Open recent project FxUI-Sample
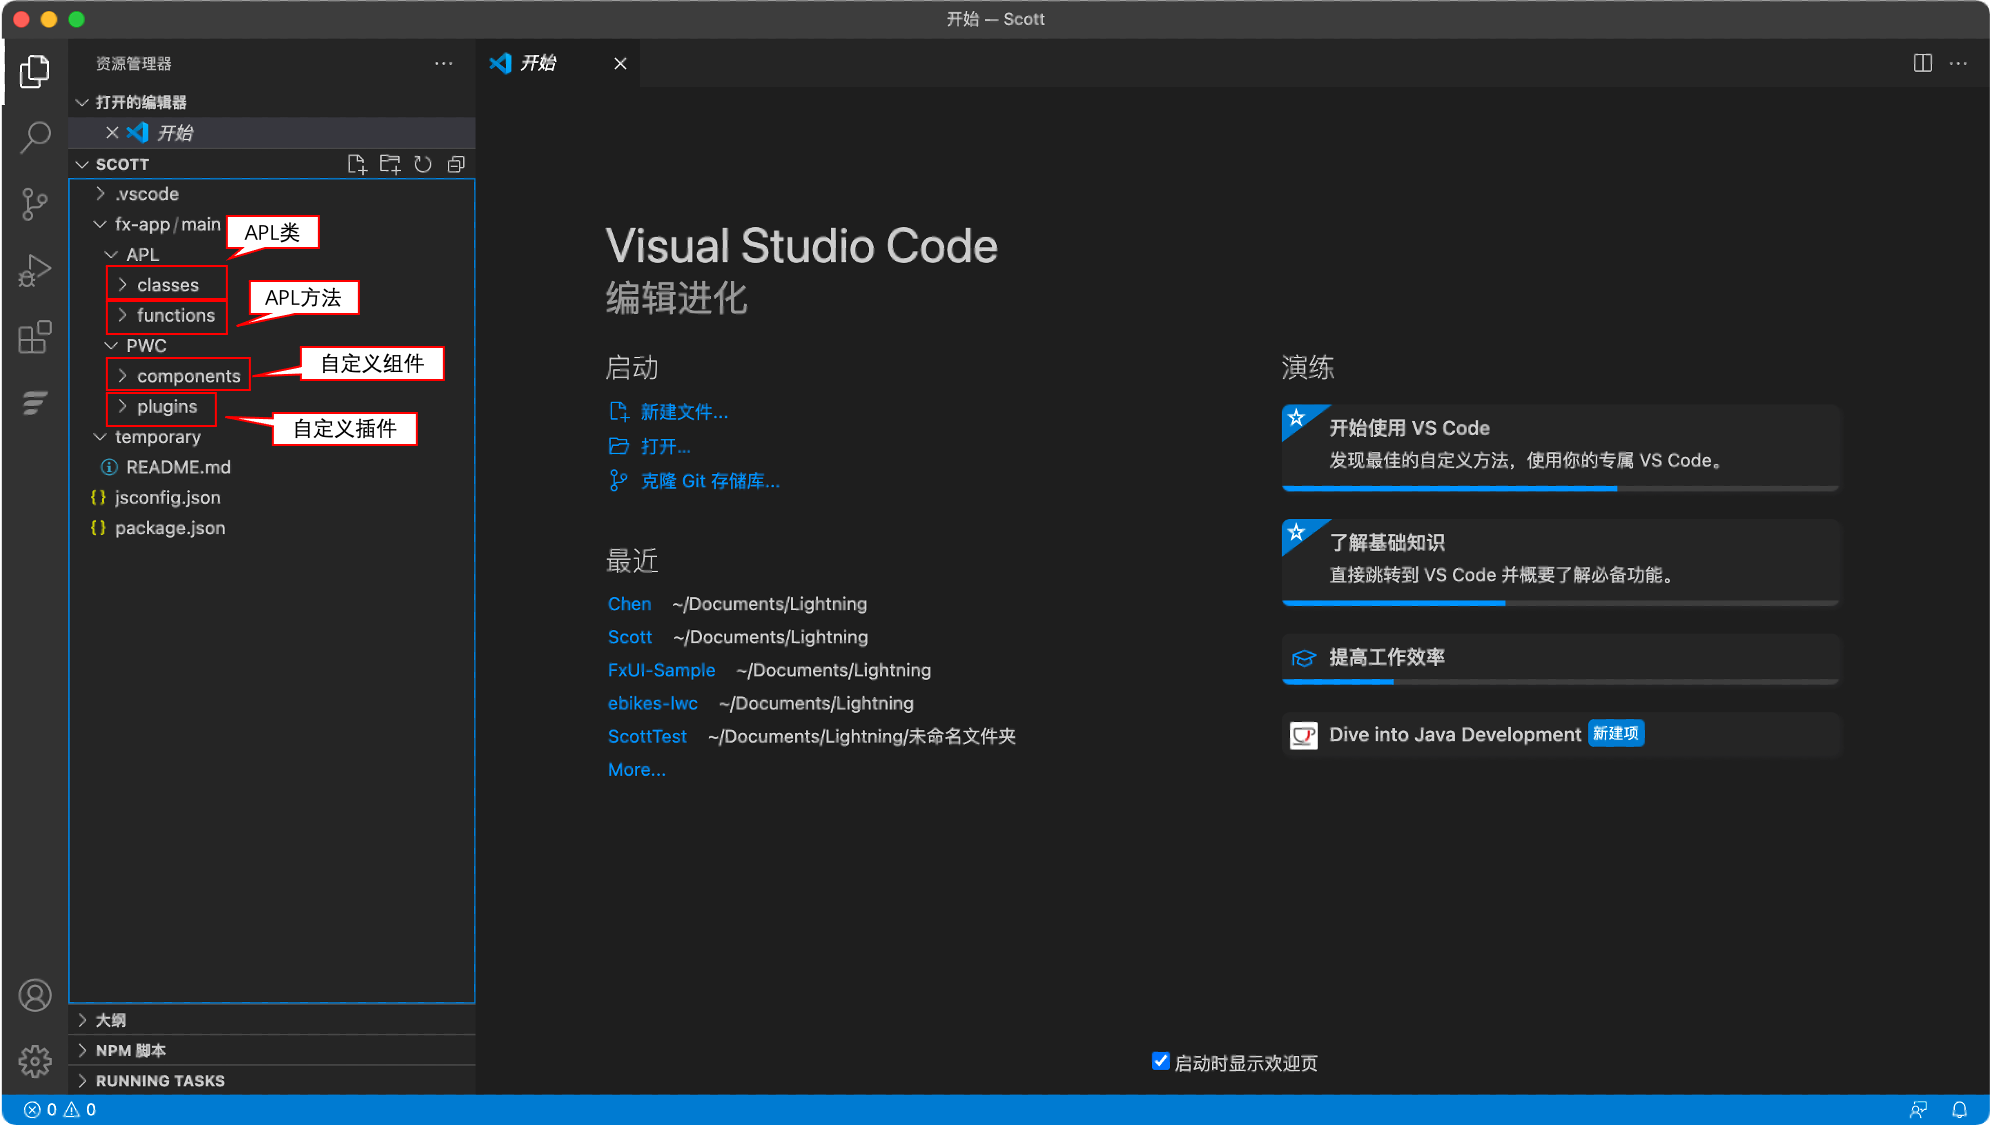1991x1125 pixels. [x=661, y=670]
